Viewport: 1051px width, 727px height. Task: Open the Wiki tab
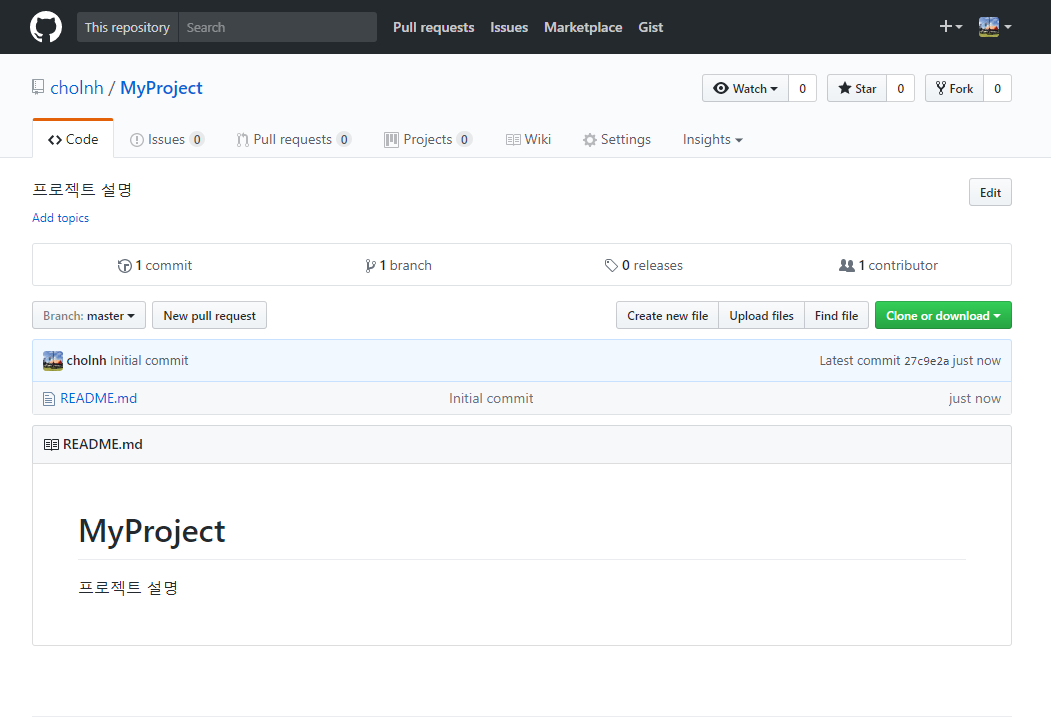pyautogui.click(x=528, y=139)
